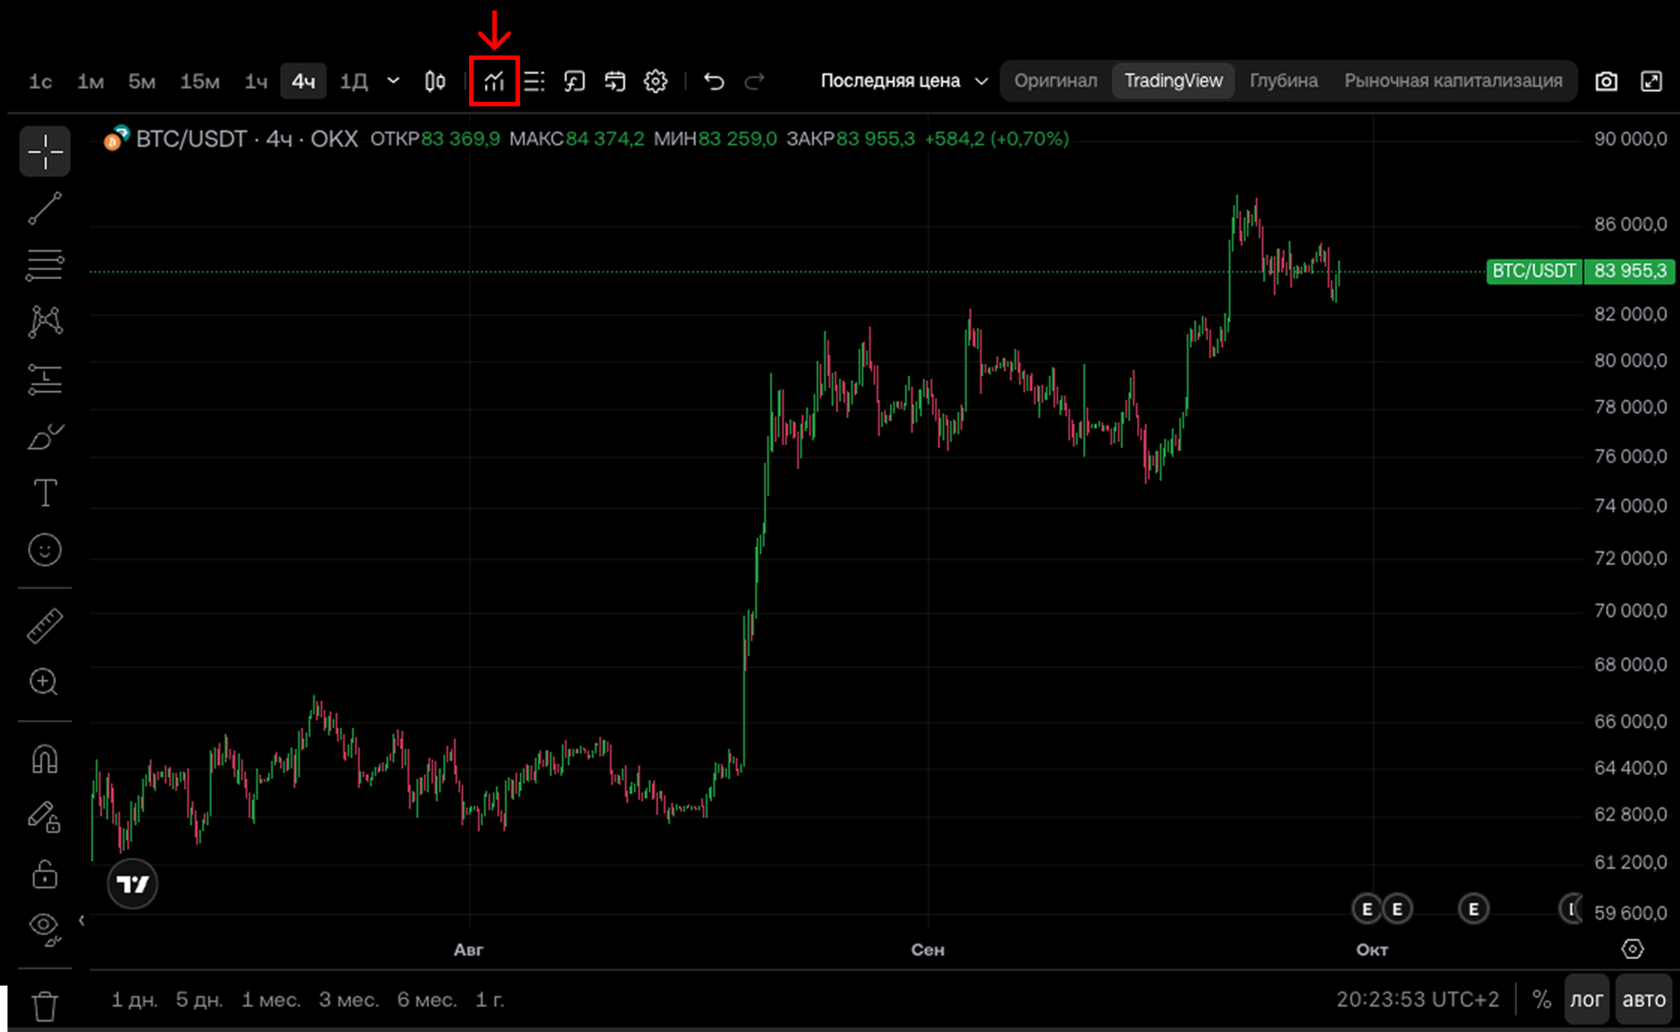The image size is (1680, 1032).
Task: Toggle percent scale mode
Action: (1541, 999)
